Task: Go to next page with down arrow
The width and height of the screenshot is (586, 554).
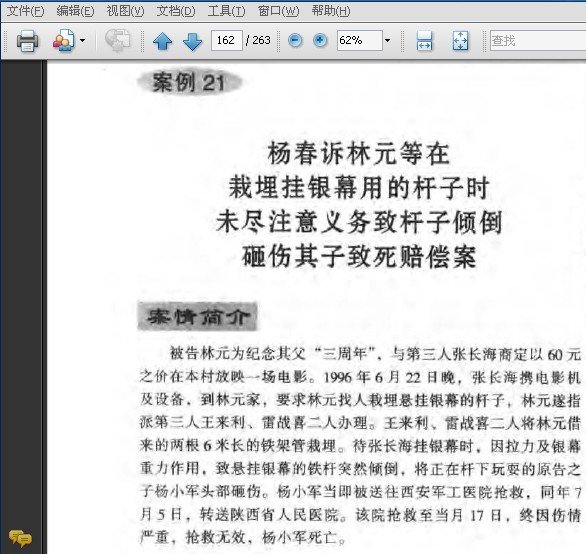Action: 192,41
